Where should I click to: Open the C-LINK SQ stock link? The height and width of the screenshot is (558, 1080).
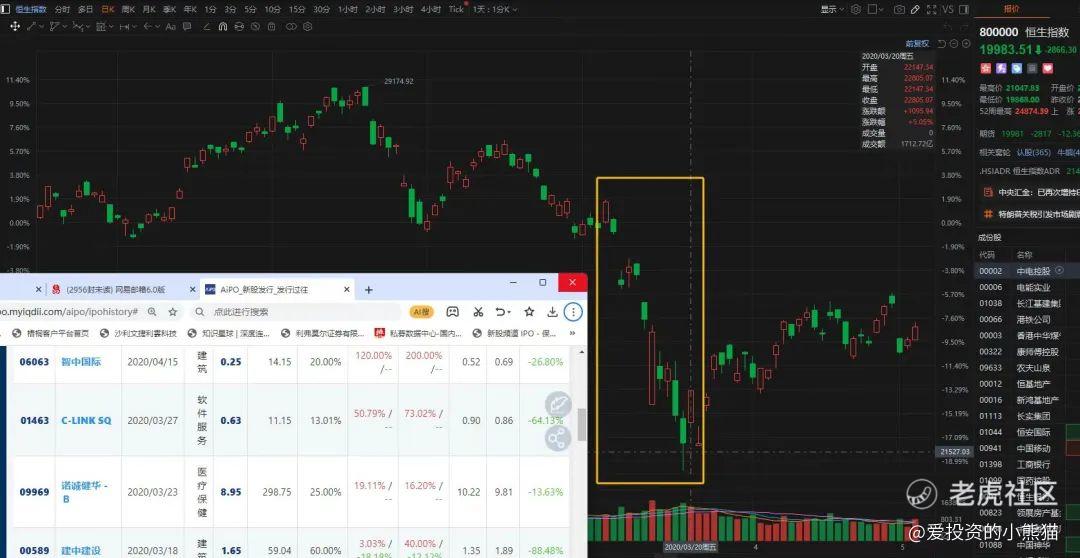click(86, 420)
